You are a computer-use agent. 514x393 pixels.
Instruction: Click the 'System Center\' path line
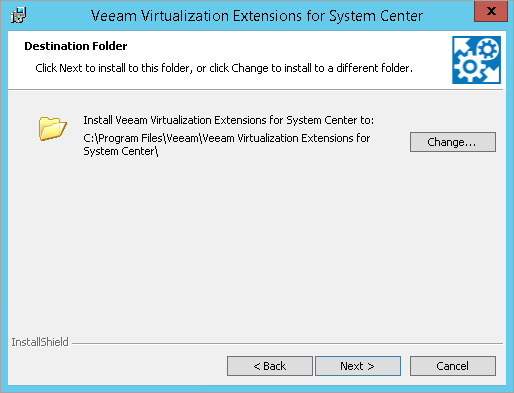tap(121, 151)
